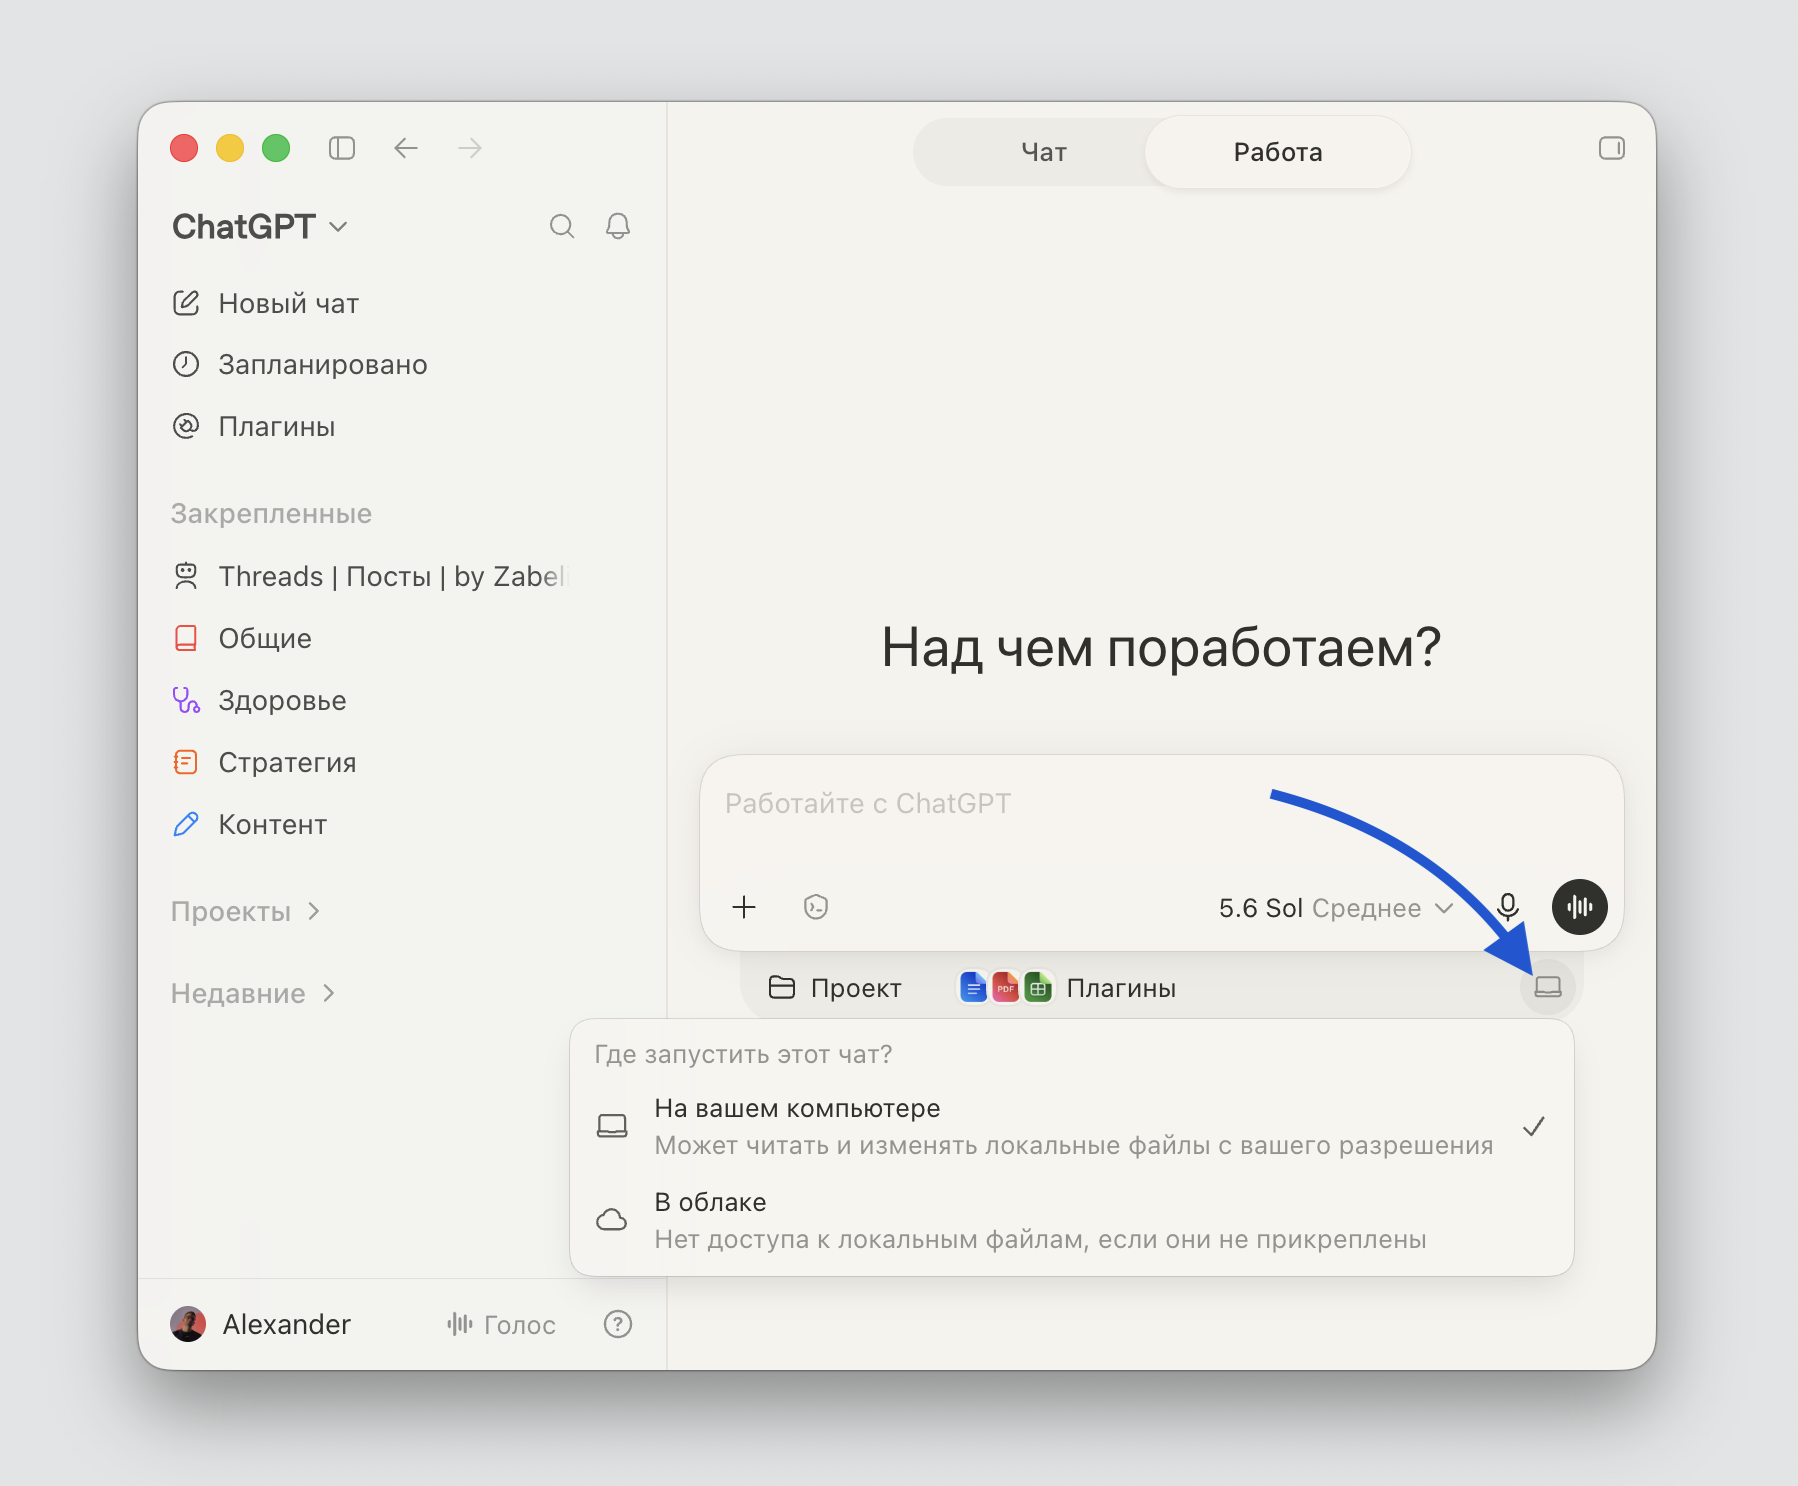Open the ChatGPT title dropdown
Screen dimensions: 1798x1486
[260, 227]
